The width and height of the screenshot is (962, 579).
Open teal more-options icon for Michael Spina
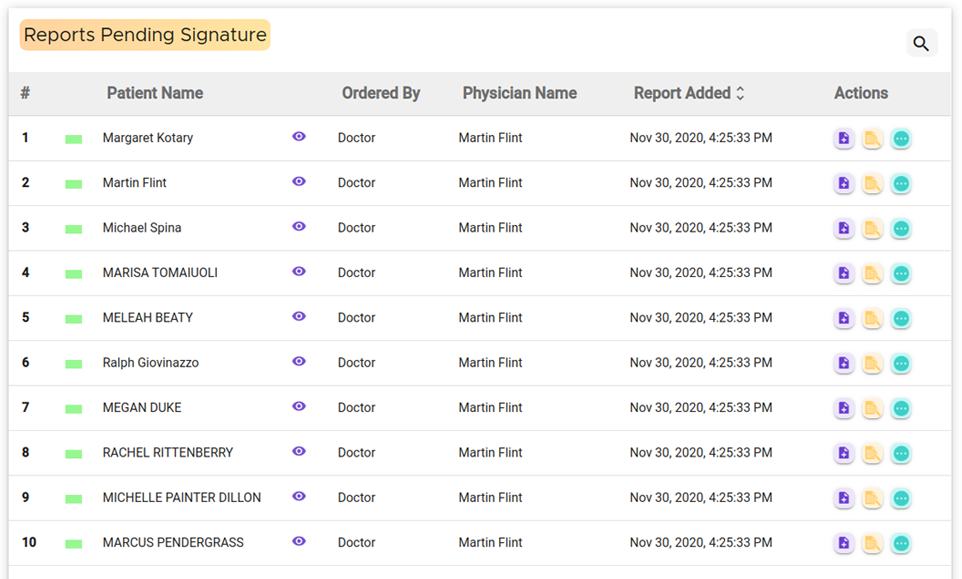pos(901,229)
